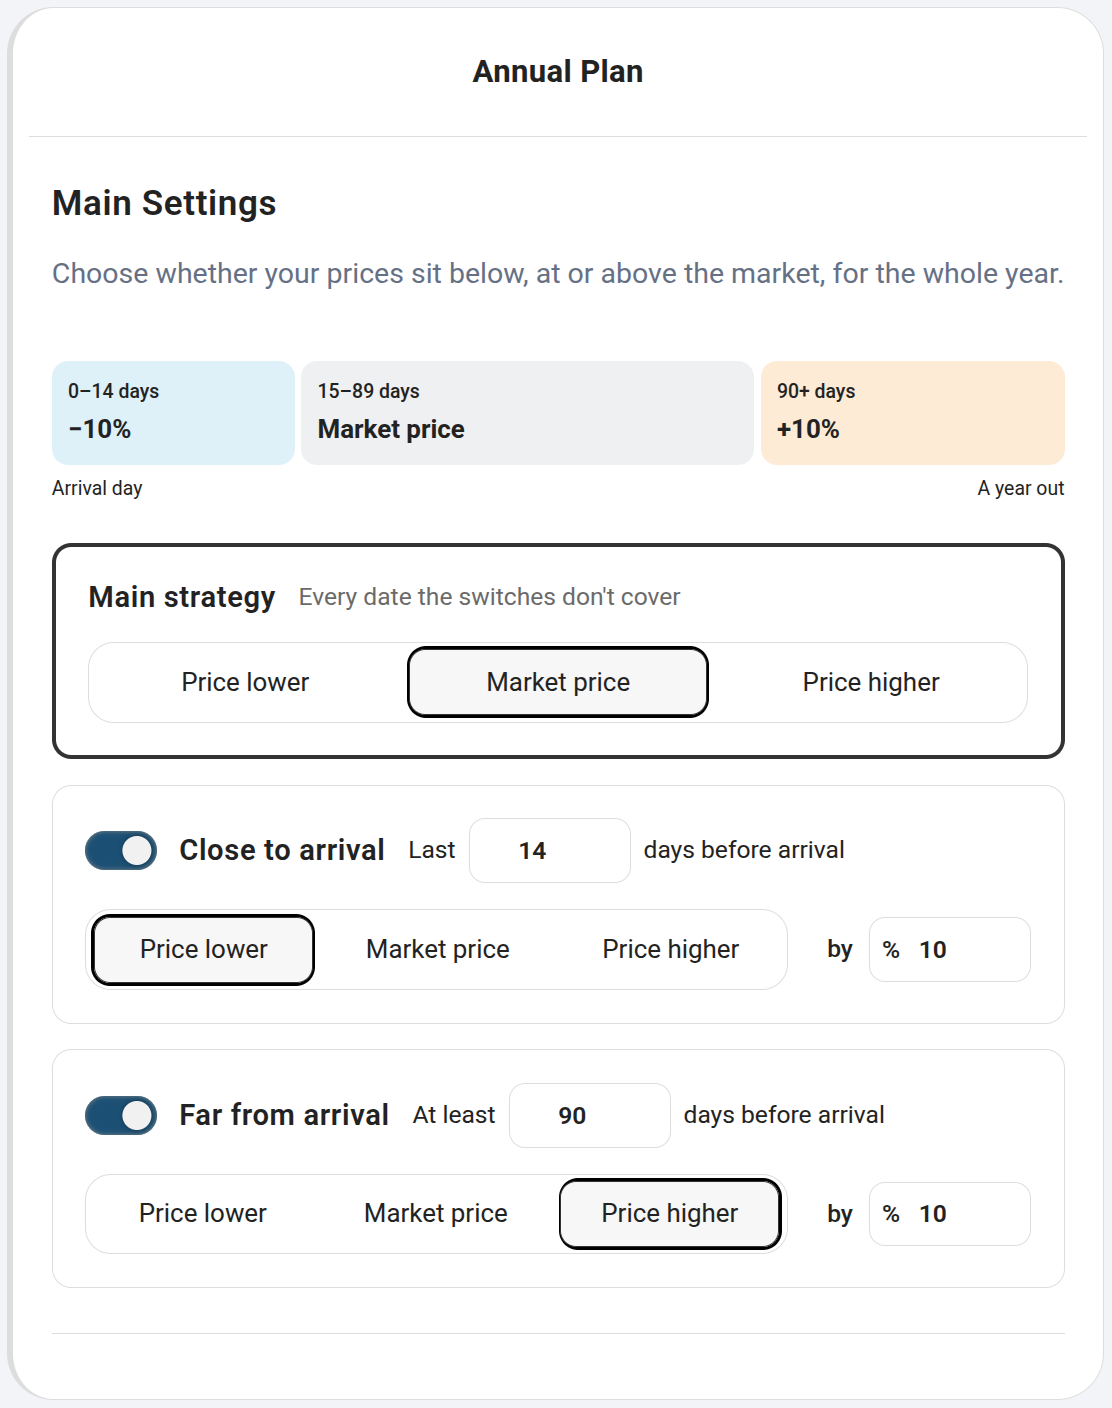Click the Annual Plan heading
The width and height of the screenshot is (1112, 1408).
tap(558, 72)
